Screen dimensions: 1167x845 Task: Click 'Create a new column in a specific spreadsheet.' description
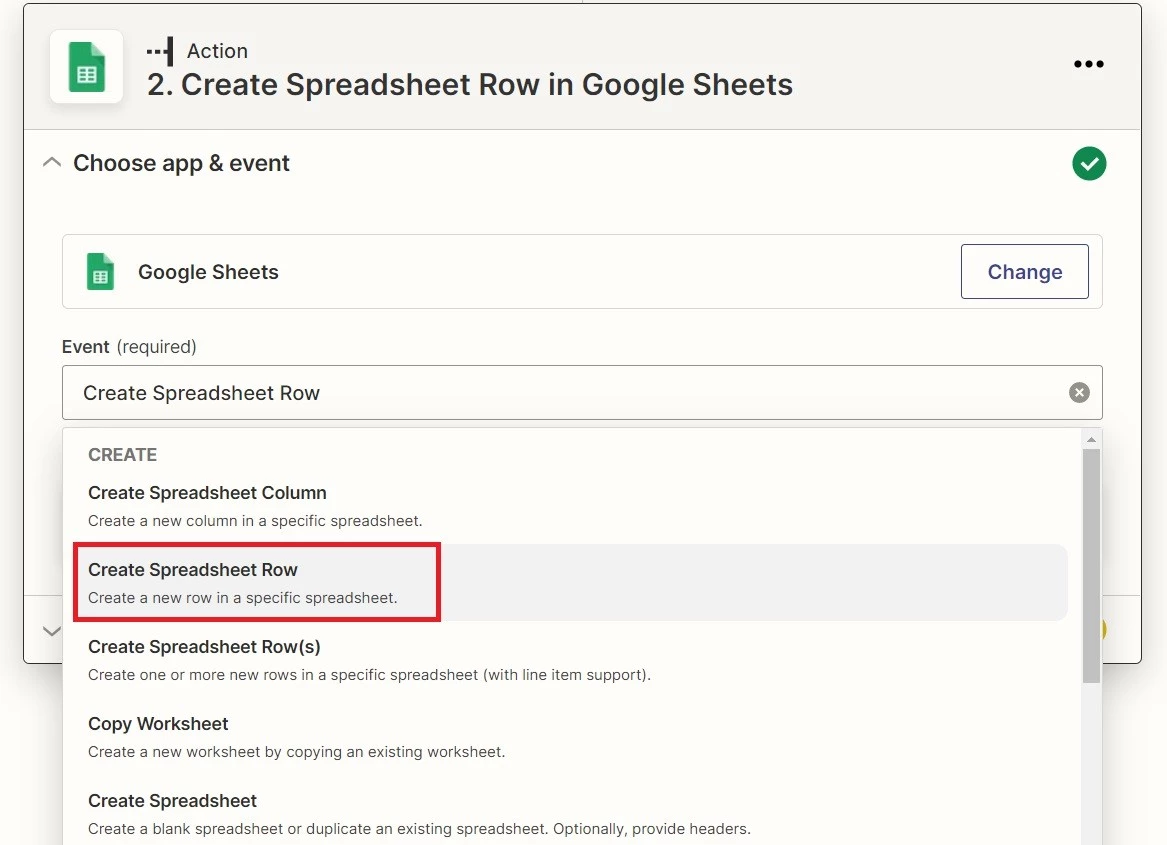[255, 521]
